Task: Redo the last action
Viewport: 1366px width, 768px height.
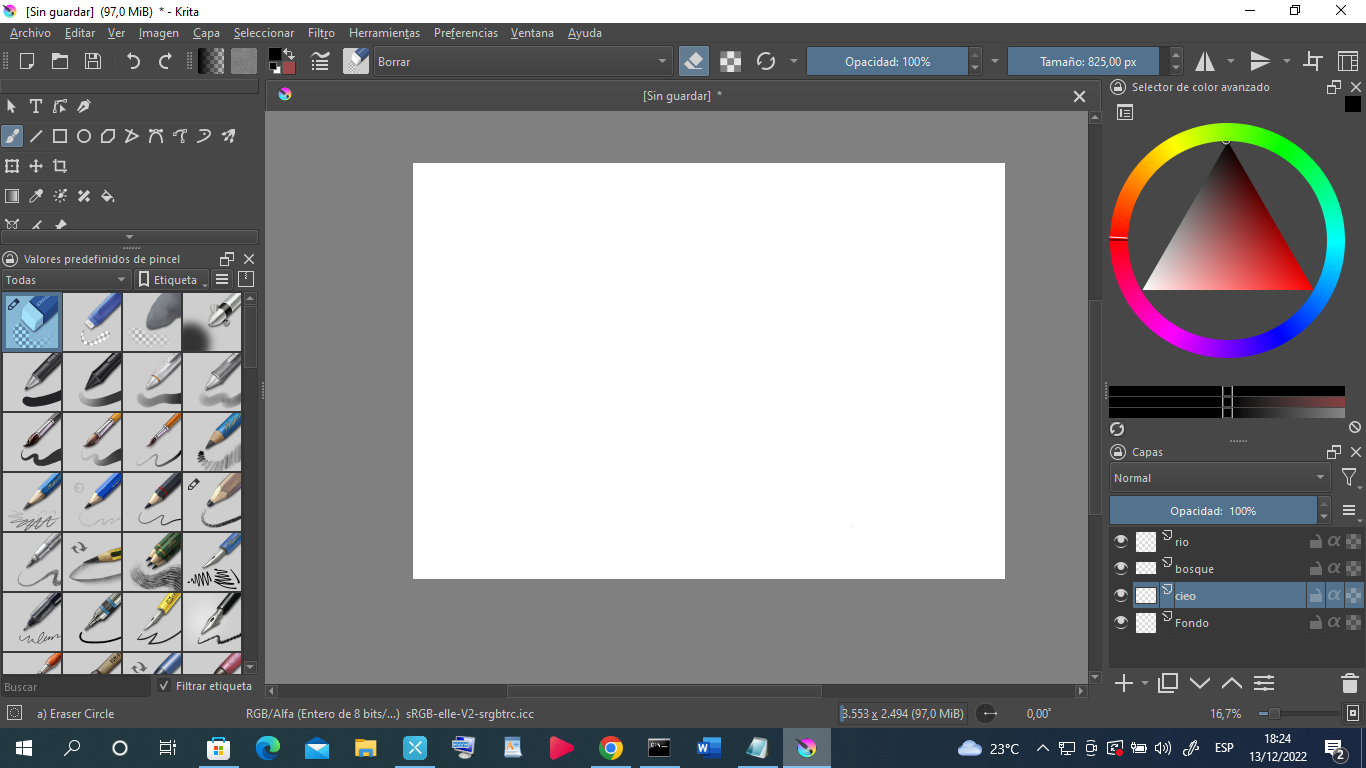Action: click(166, 61)
